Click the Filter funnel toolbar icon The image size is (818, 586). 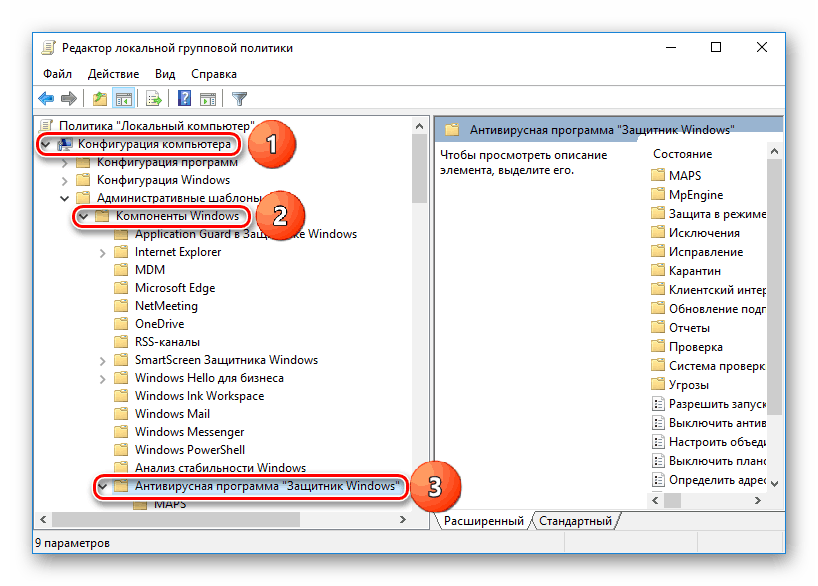coord(239,98)
